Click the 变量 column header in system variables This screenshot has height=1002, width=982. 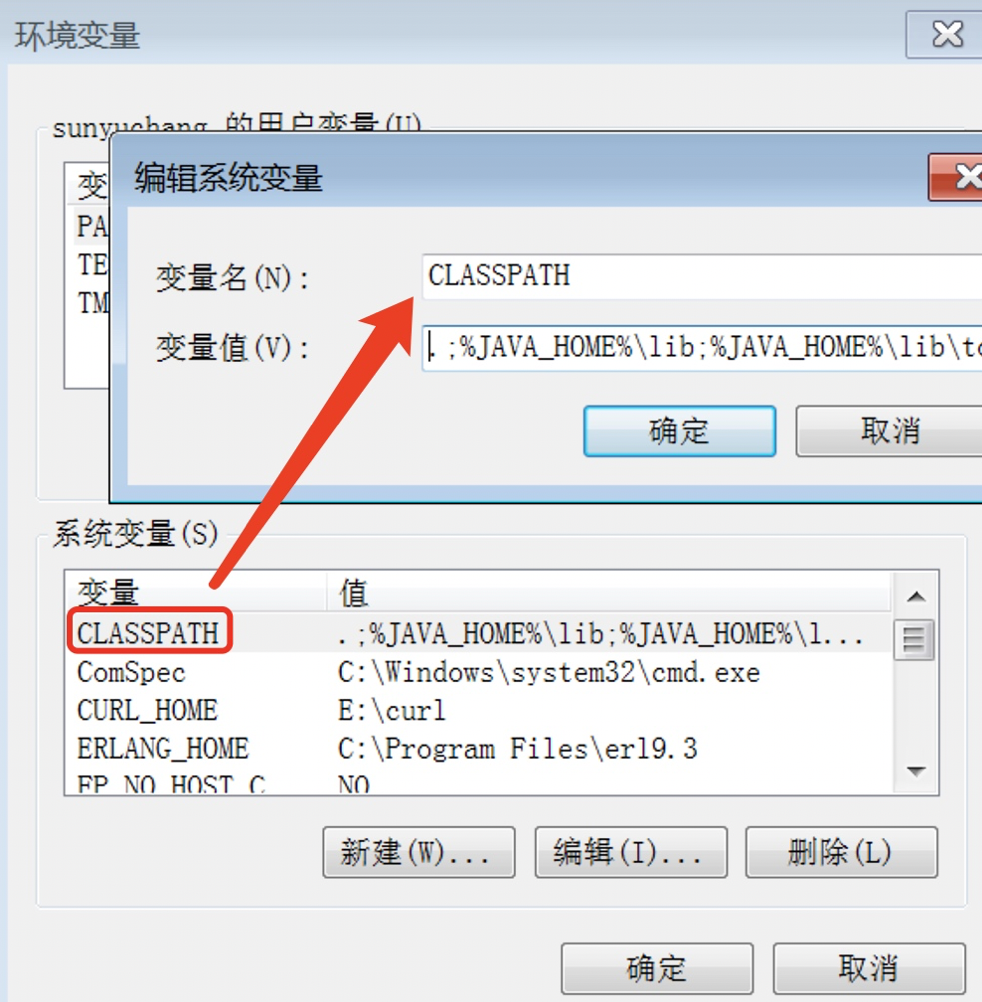point(196,592)
